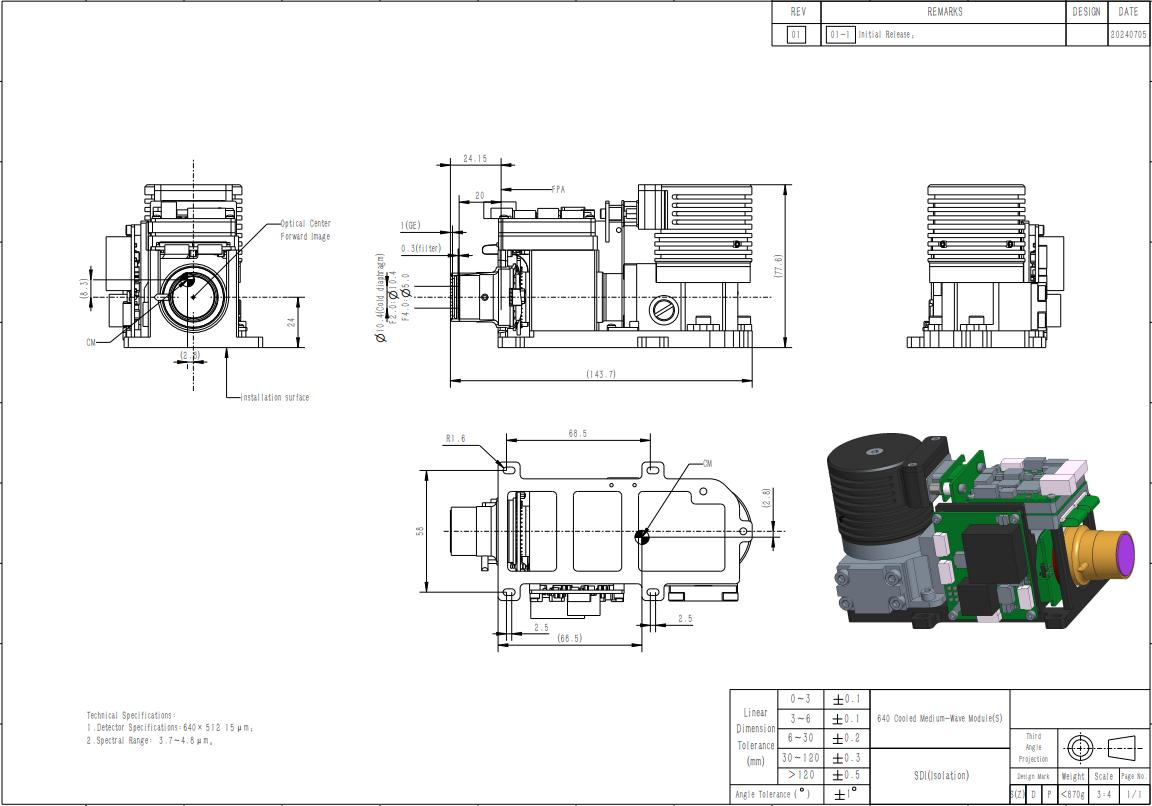1152x806 pixels.
Task: Click the FPA label
Action: tap(561, 188)
